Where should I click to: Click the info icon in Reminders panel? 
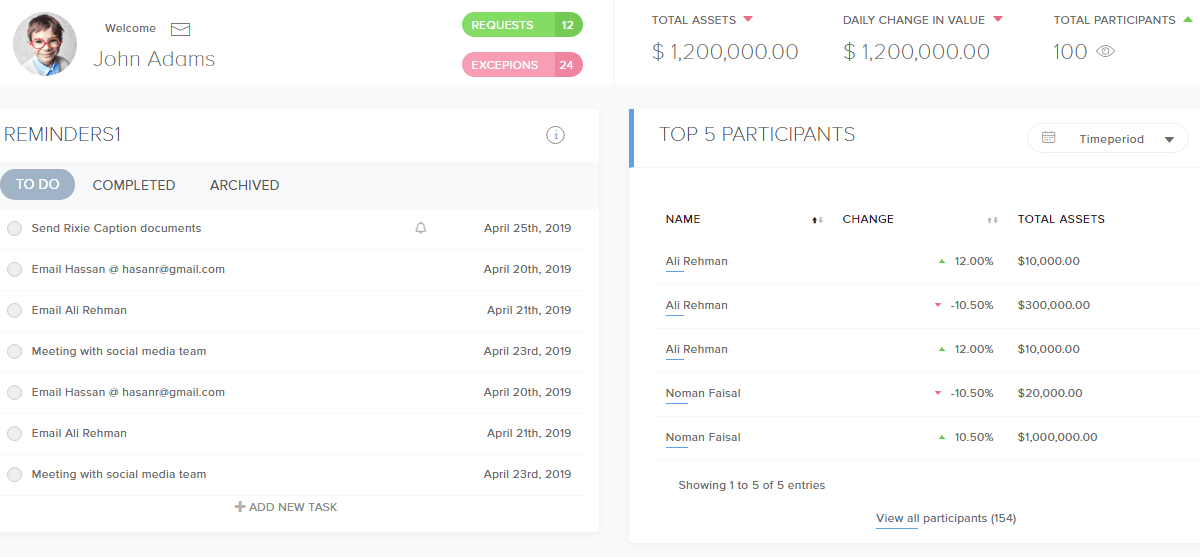[x=556, y=135]
